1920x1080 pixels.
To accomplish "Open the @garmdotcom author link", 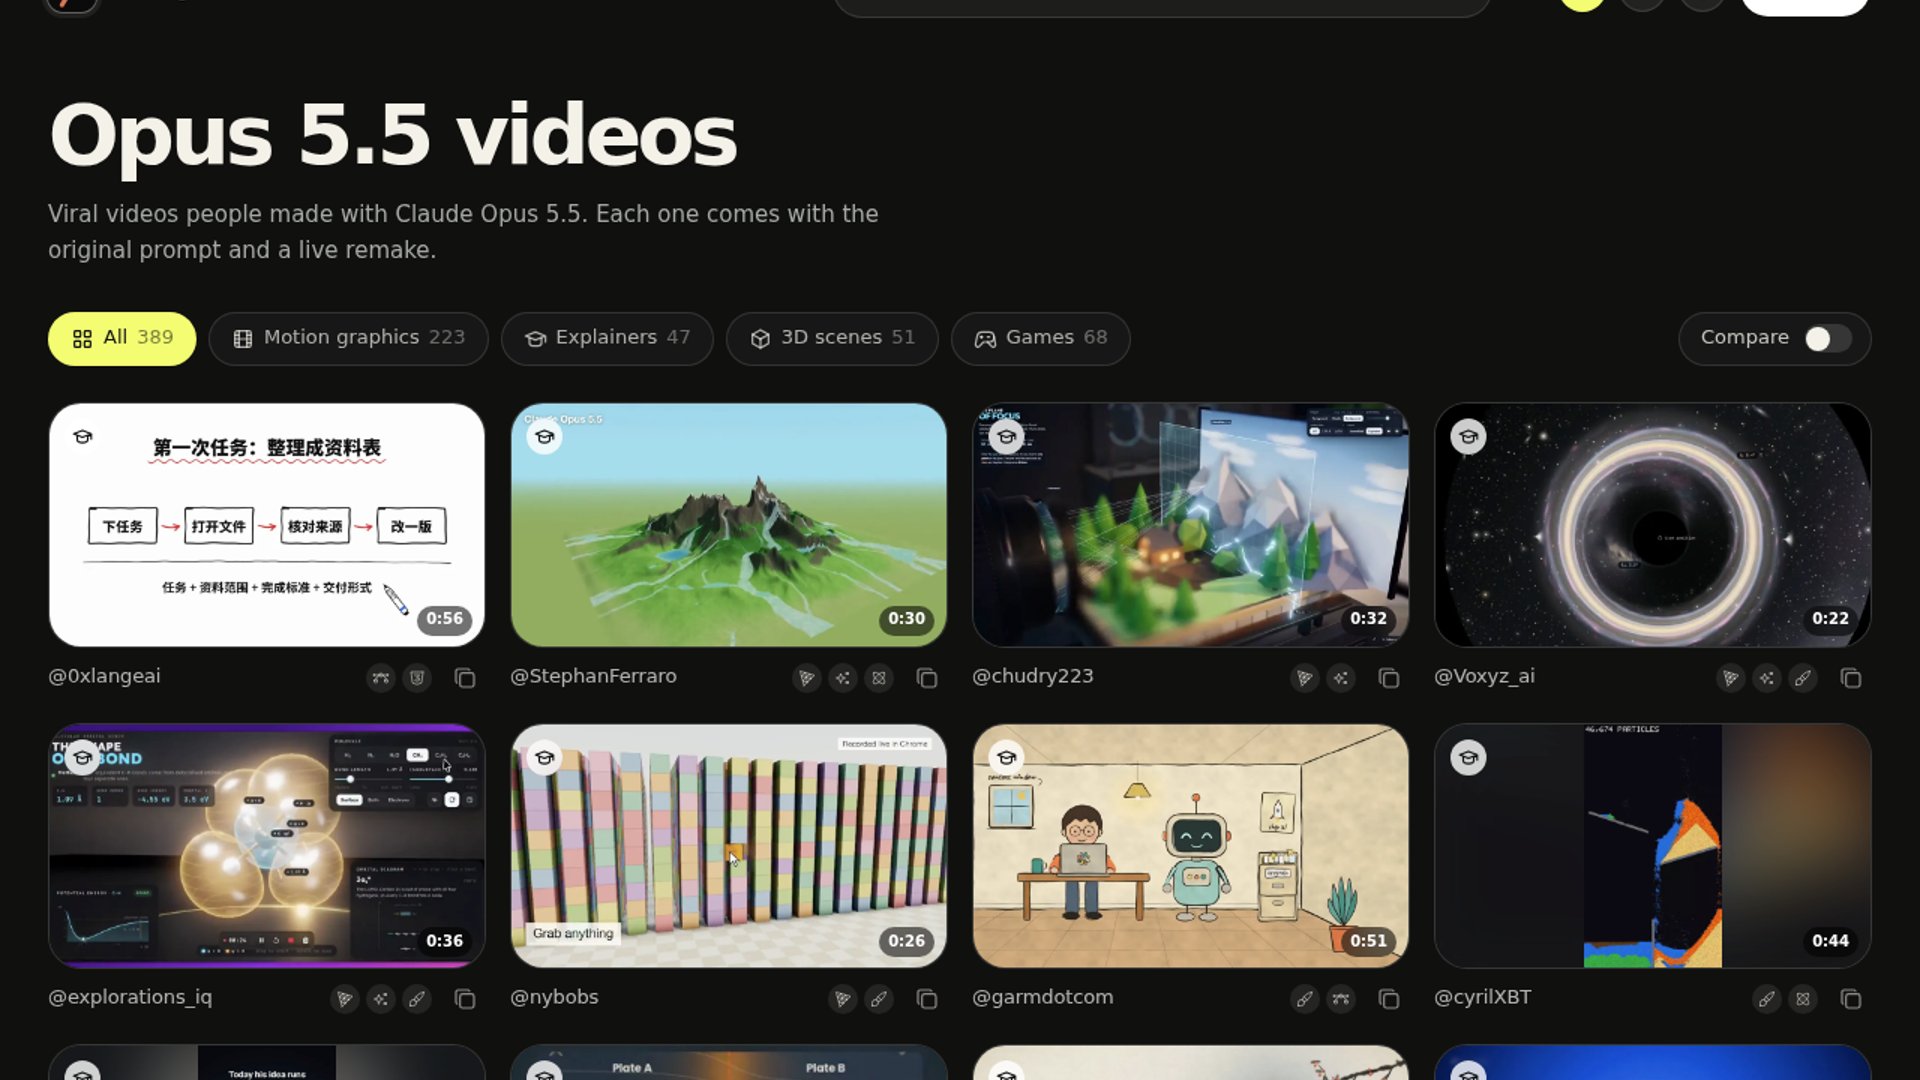I will click(x=1042, y=997).
